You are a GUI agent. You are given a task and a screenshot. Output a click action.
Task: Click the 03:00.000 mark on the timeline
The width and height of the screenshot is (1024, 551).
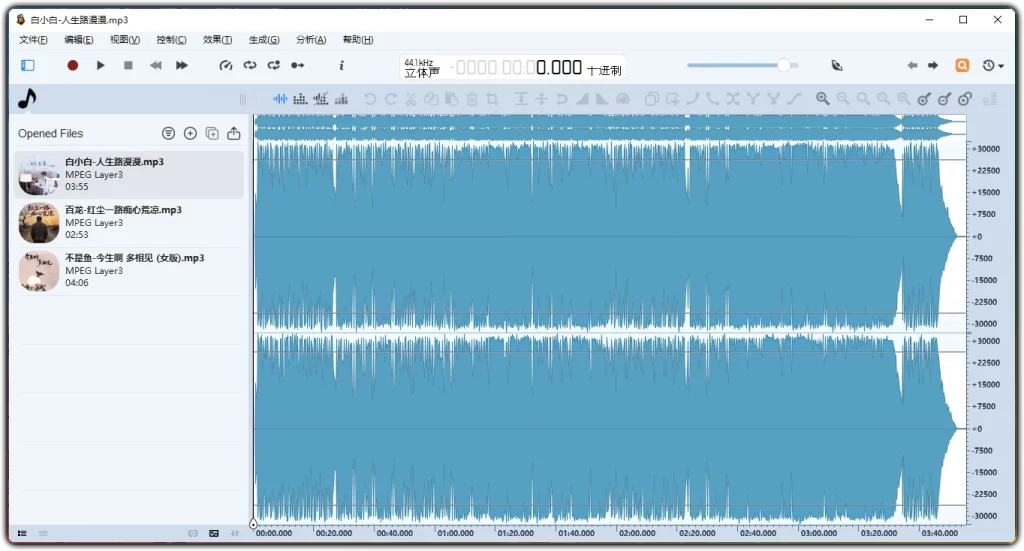tap(818, 533)
